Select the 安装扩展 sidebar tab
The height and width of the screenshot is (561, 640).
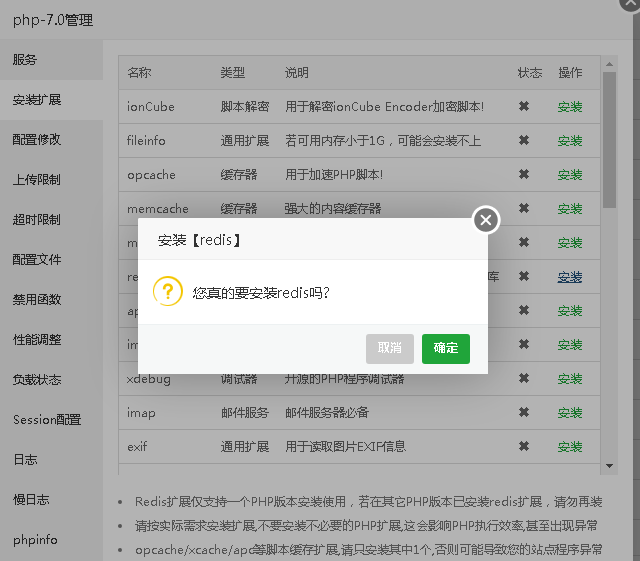click(x=37, y=100)
